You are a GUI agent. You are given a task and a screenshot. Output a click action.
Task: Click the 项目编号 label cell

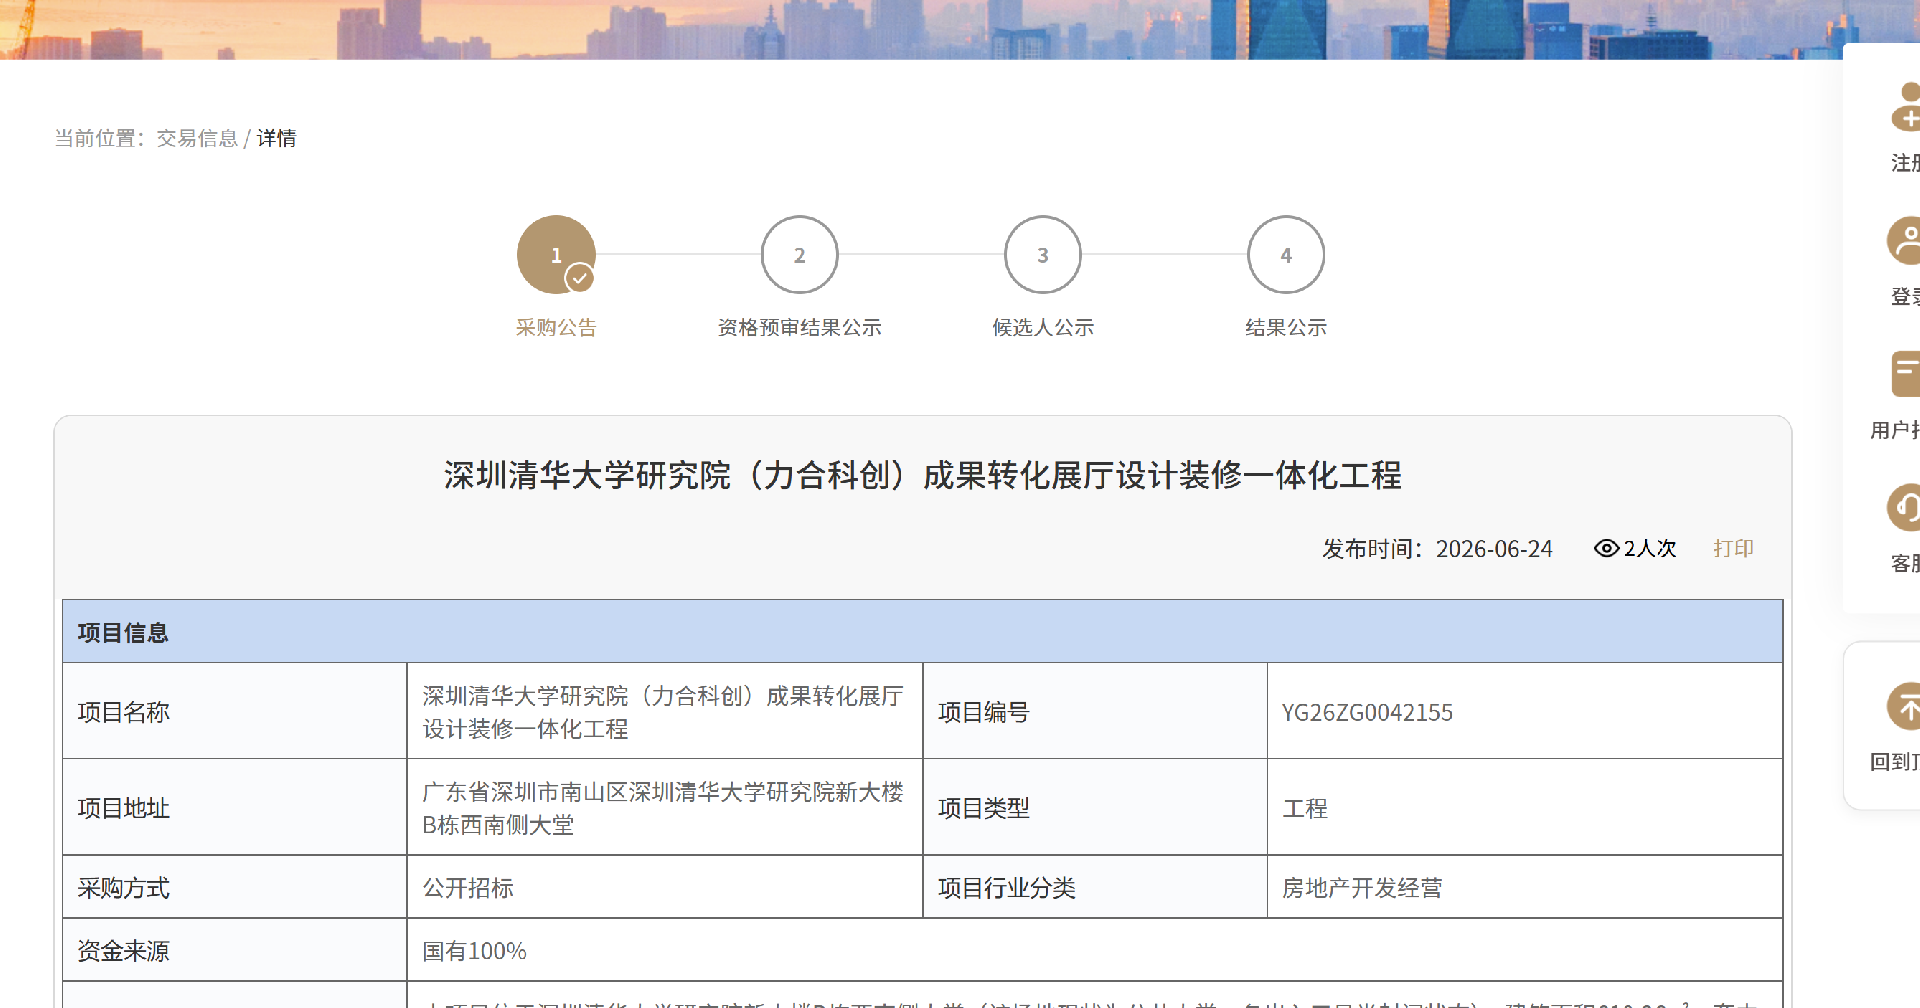click(x=1095, y=711)
